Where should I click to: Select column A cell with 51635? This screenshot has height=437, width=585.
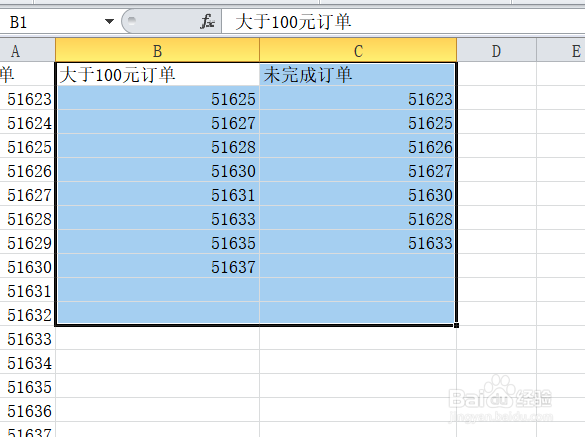(x=27, y=386)
